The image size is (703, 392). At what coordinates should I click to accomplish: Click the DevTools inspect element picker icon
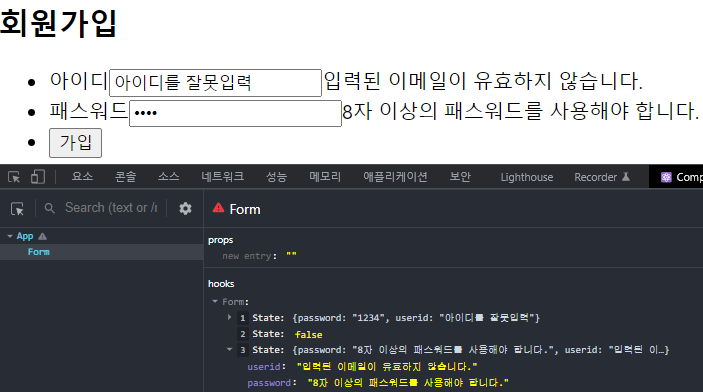point(14,177)
